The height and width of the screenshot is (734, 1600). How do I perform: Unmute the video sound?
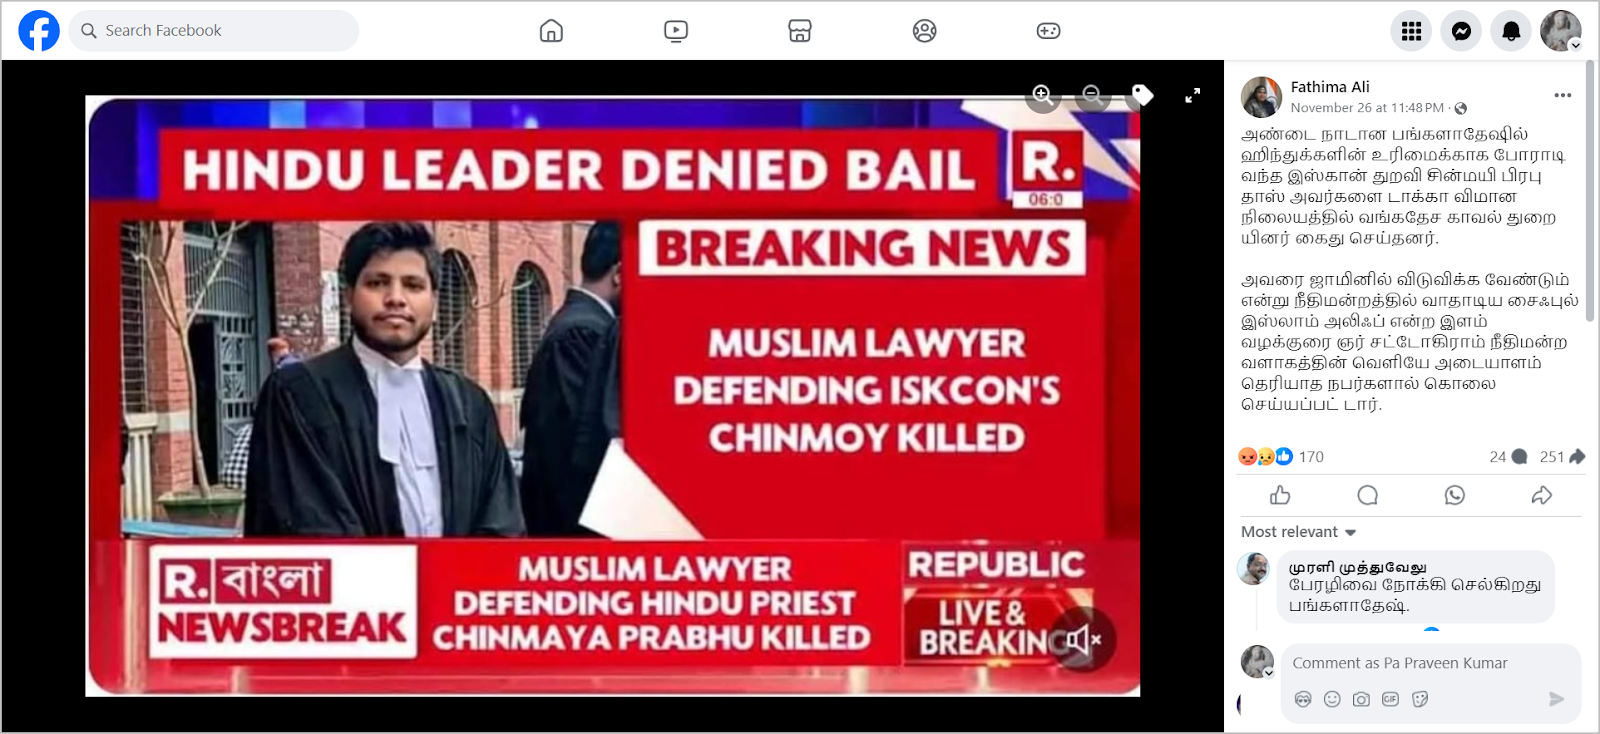(x=1083, y=639)
